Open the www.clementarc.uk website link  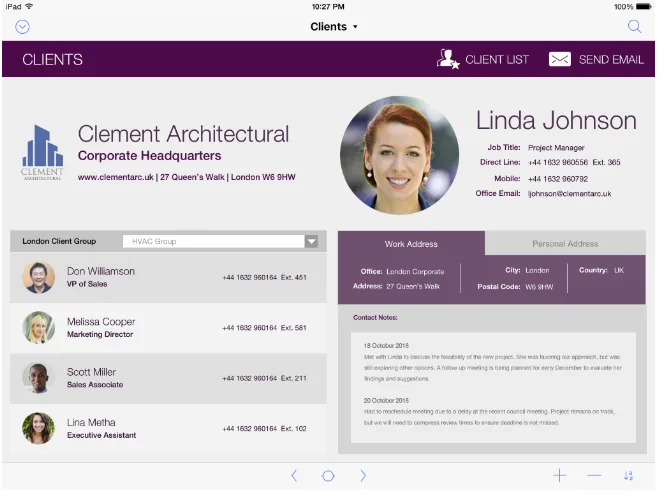click(x=116, y=177)
